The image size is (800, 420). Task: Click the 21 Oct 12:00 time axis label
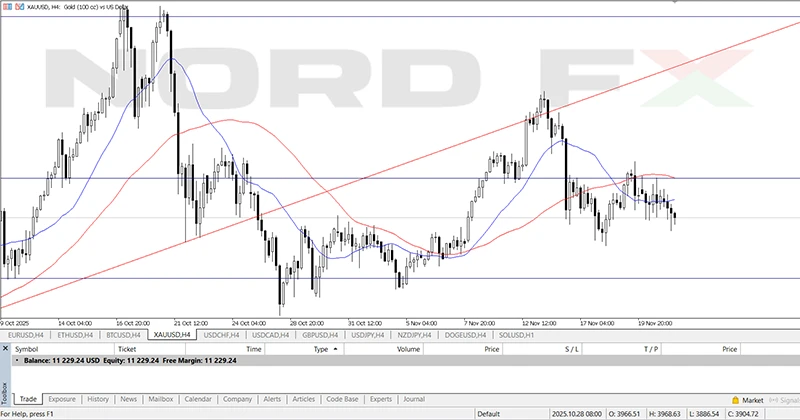tap(191, 323)
